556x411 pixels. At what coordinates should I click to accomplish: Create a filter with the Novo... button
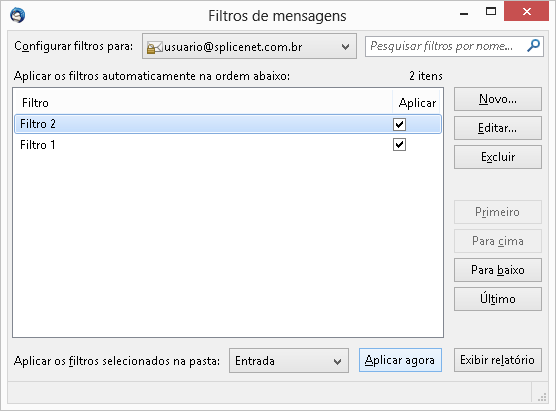(x=498, y=99)
